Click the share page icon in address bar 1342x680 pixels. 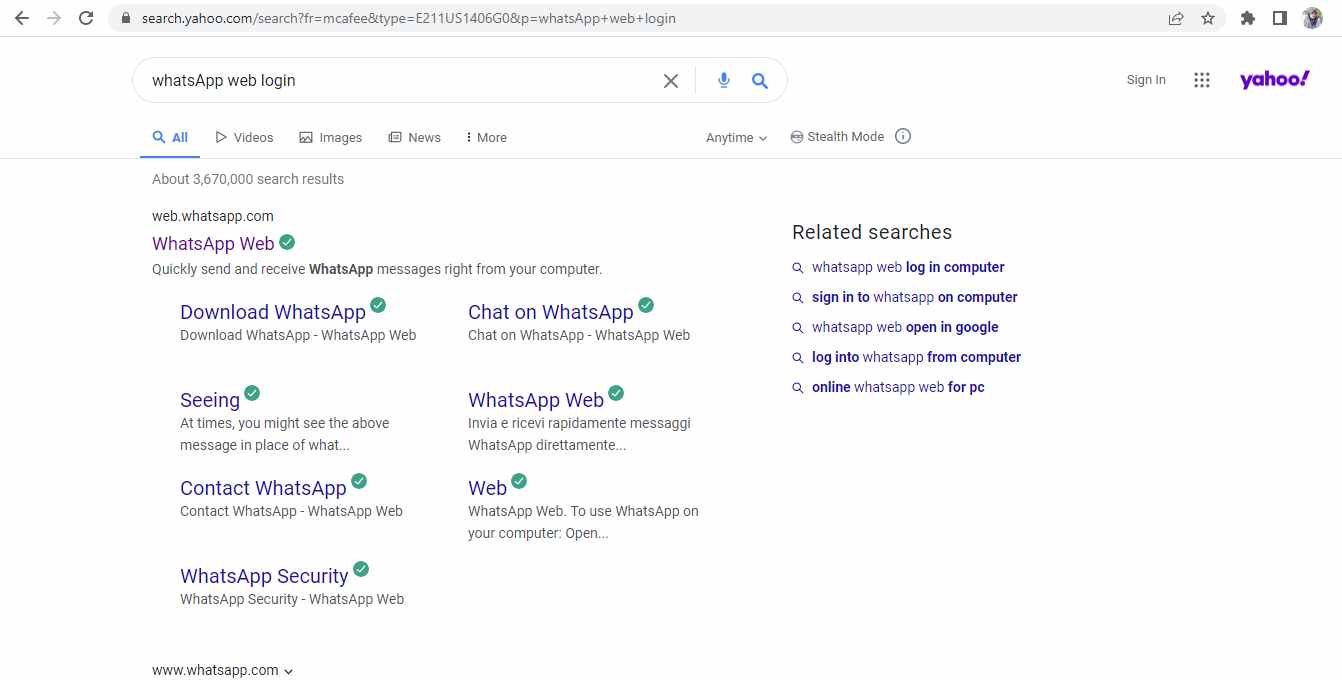tap(1176, 18)
